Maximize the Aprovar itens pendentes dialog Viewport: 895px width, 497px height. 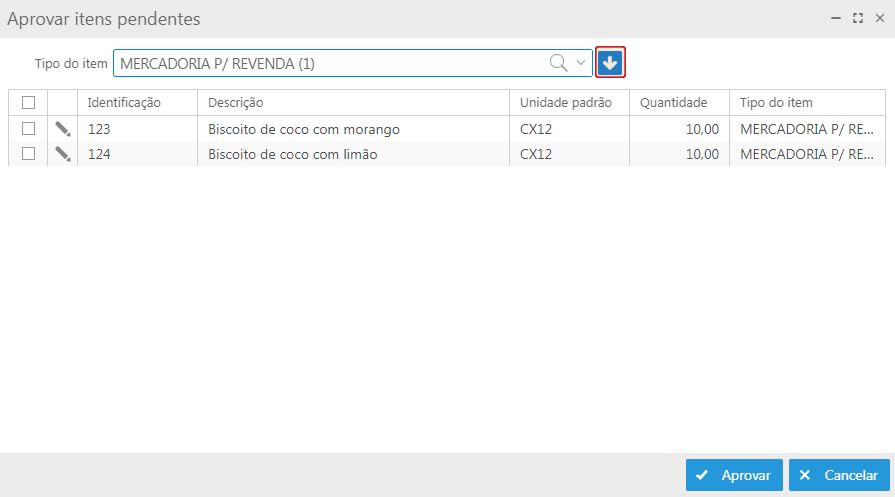tap(857, 18)
